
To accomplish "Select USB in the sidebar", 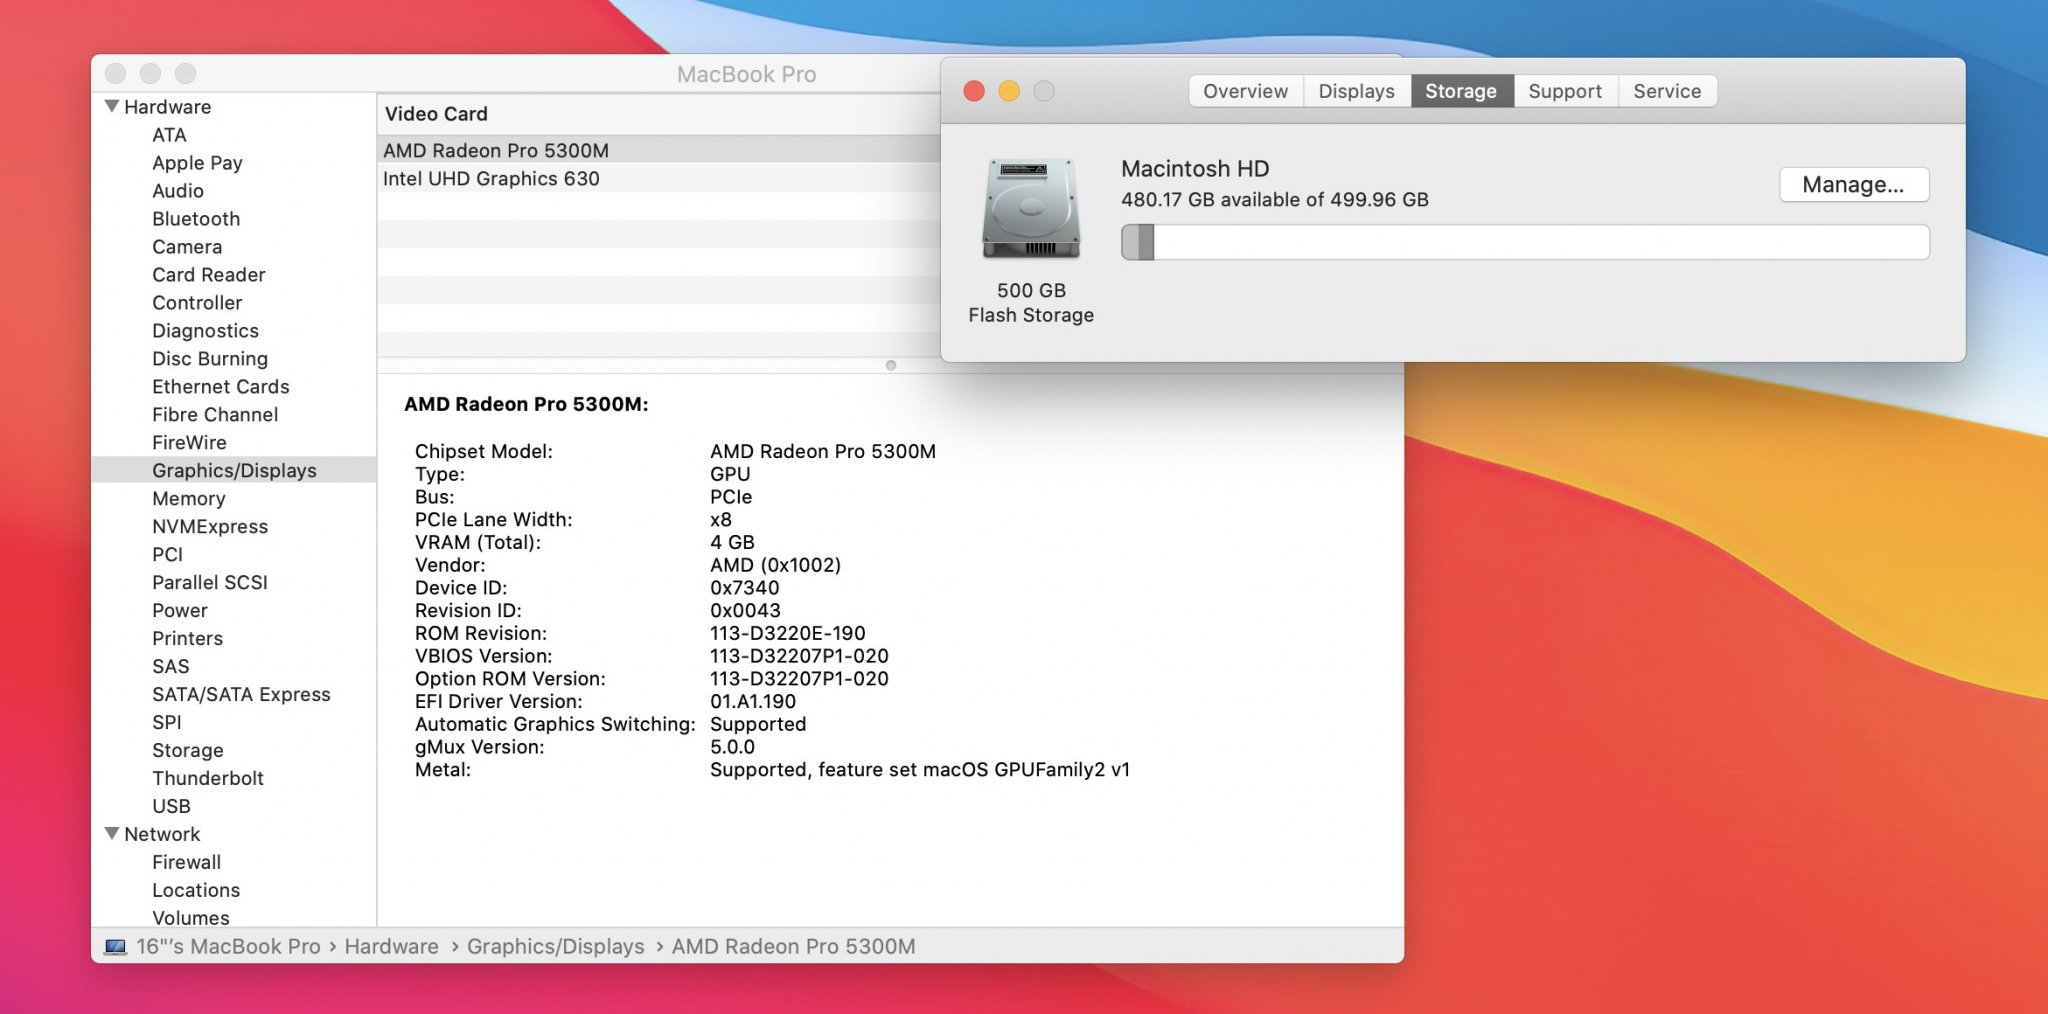I will tap(171, 807).
